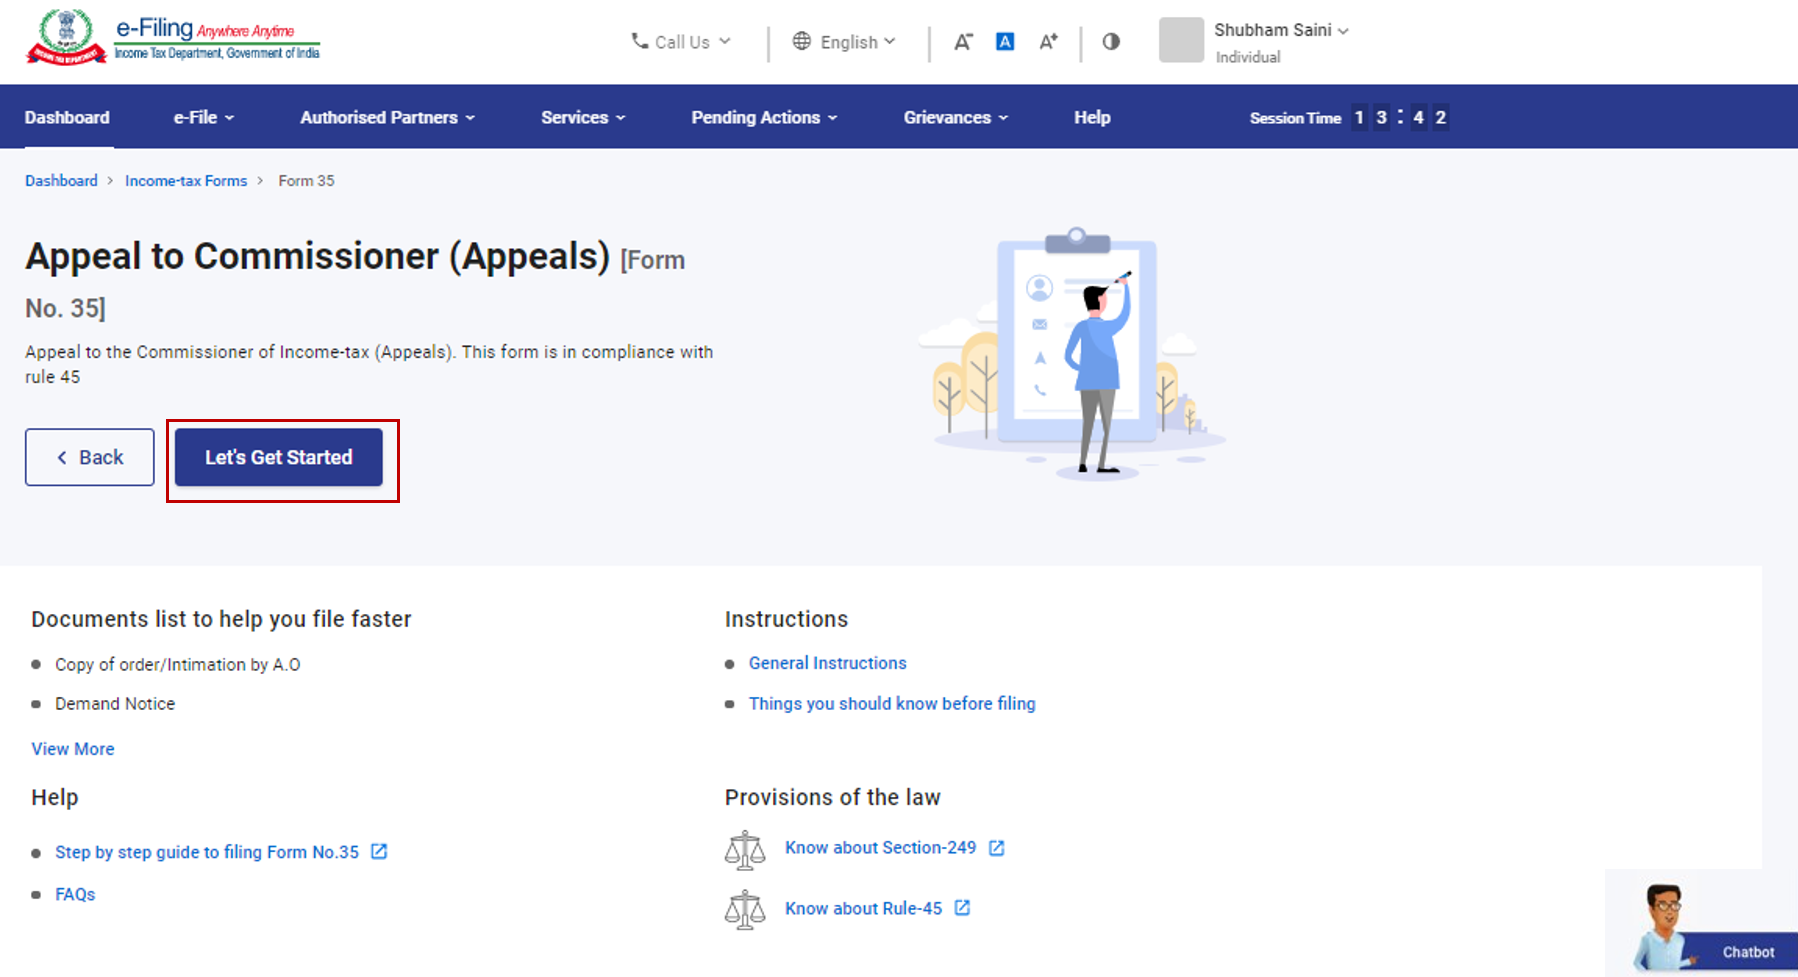This screenshot has width=1798, height=977.
Task: Open the General Instructions link
Action: [x=827, y=663]
